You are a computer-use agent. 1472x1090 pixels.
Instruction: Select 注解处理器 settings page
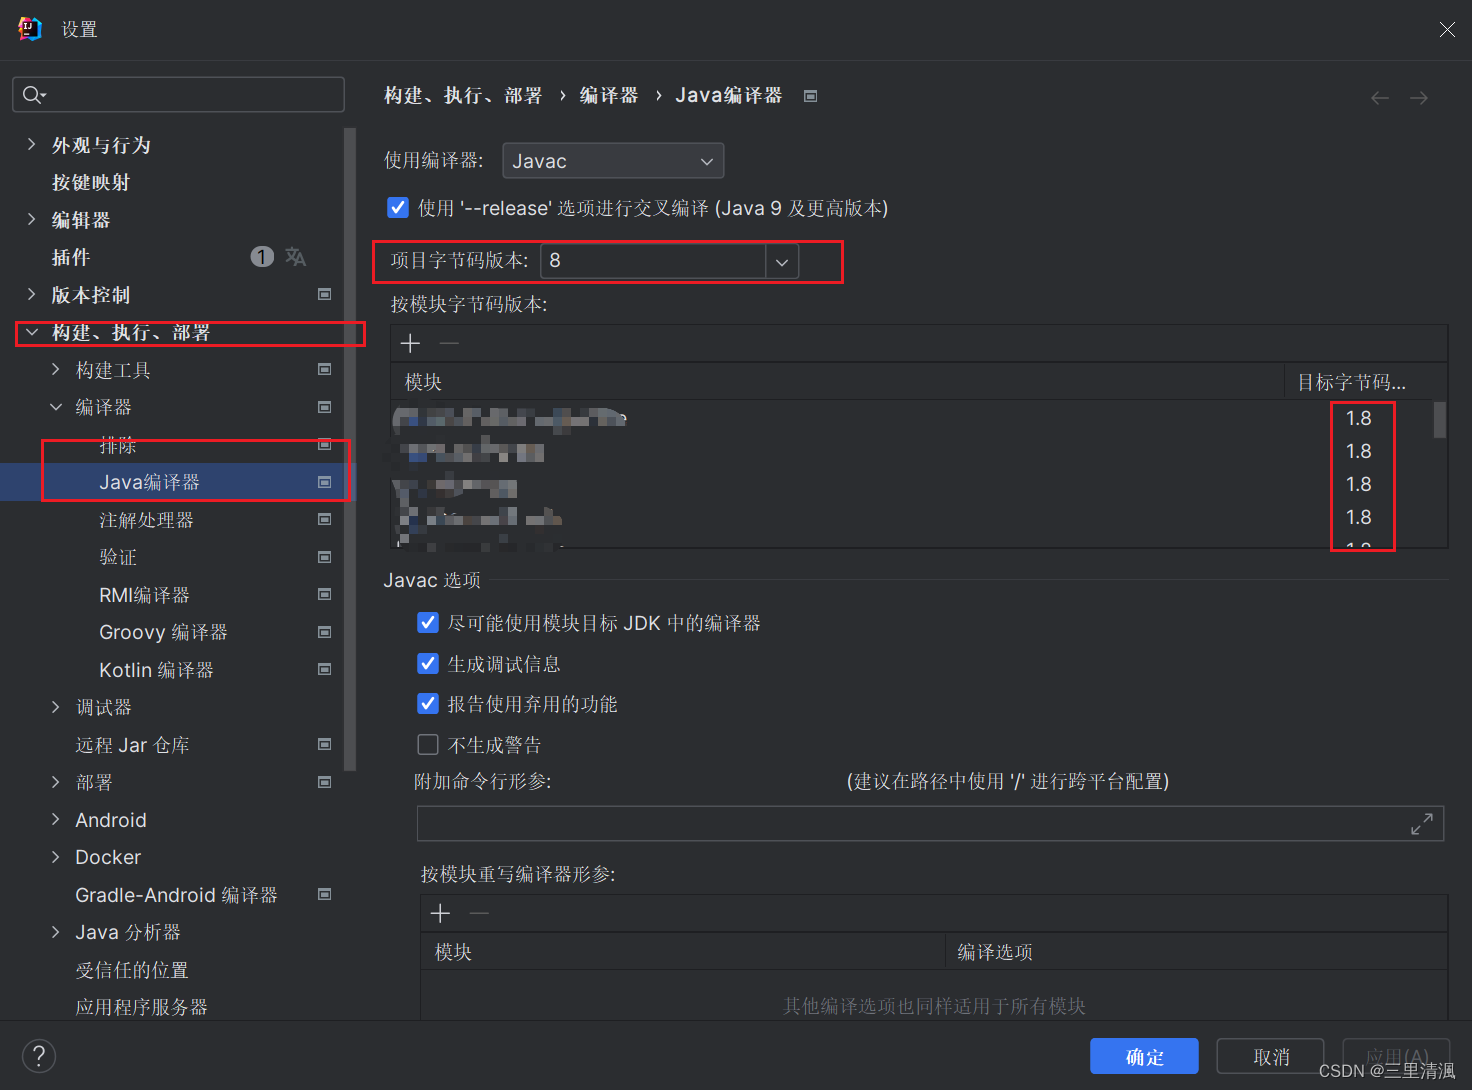tap(146, 520)
